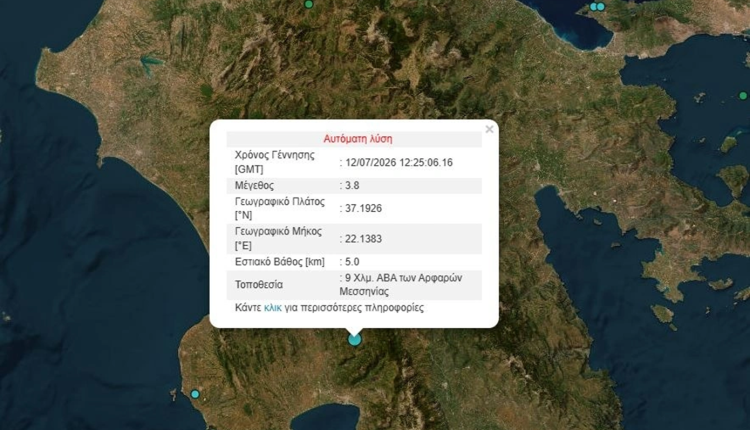Click the 'Αυτόματη λύση' header text
This screenshot has width=750, height=430.
(x=358, y=139)
